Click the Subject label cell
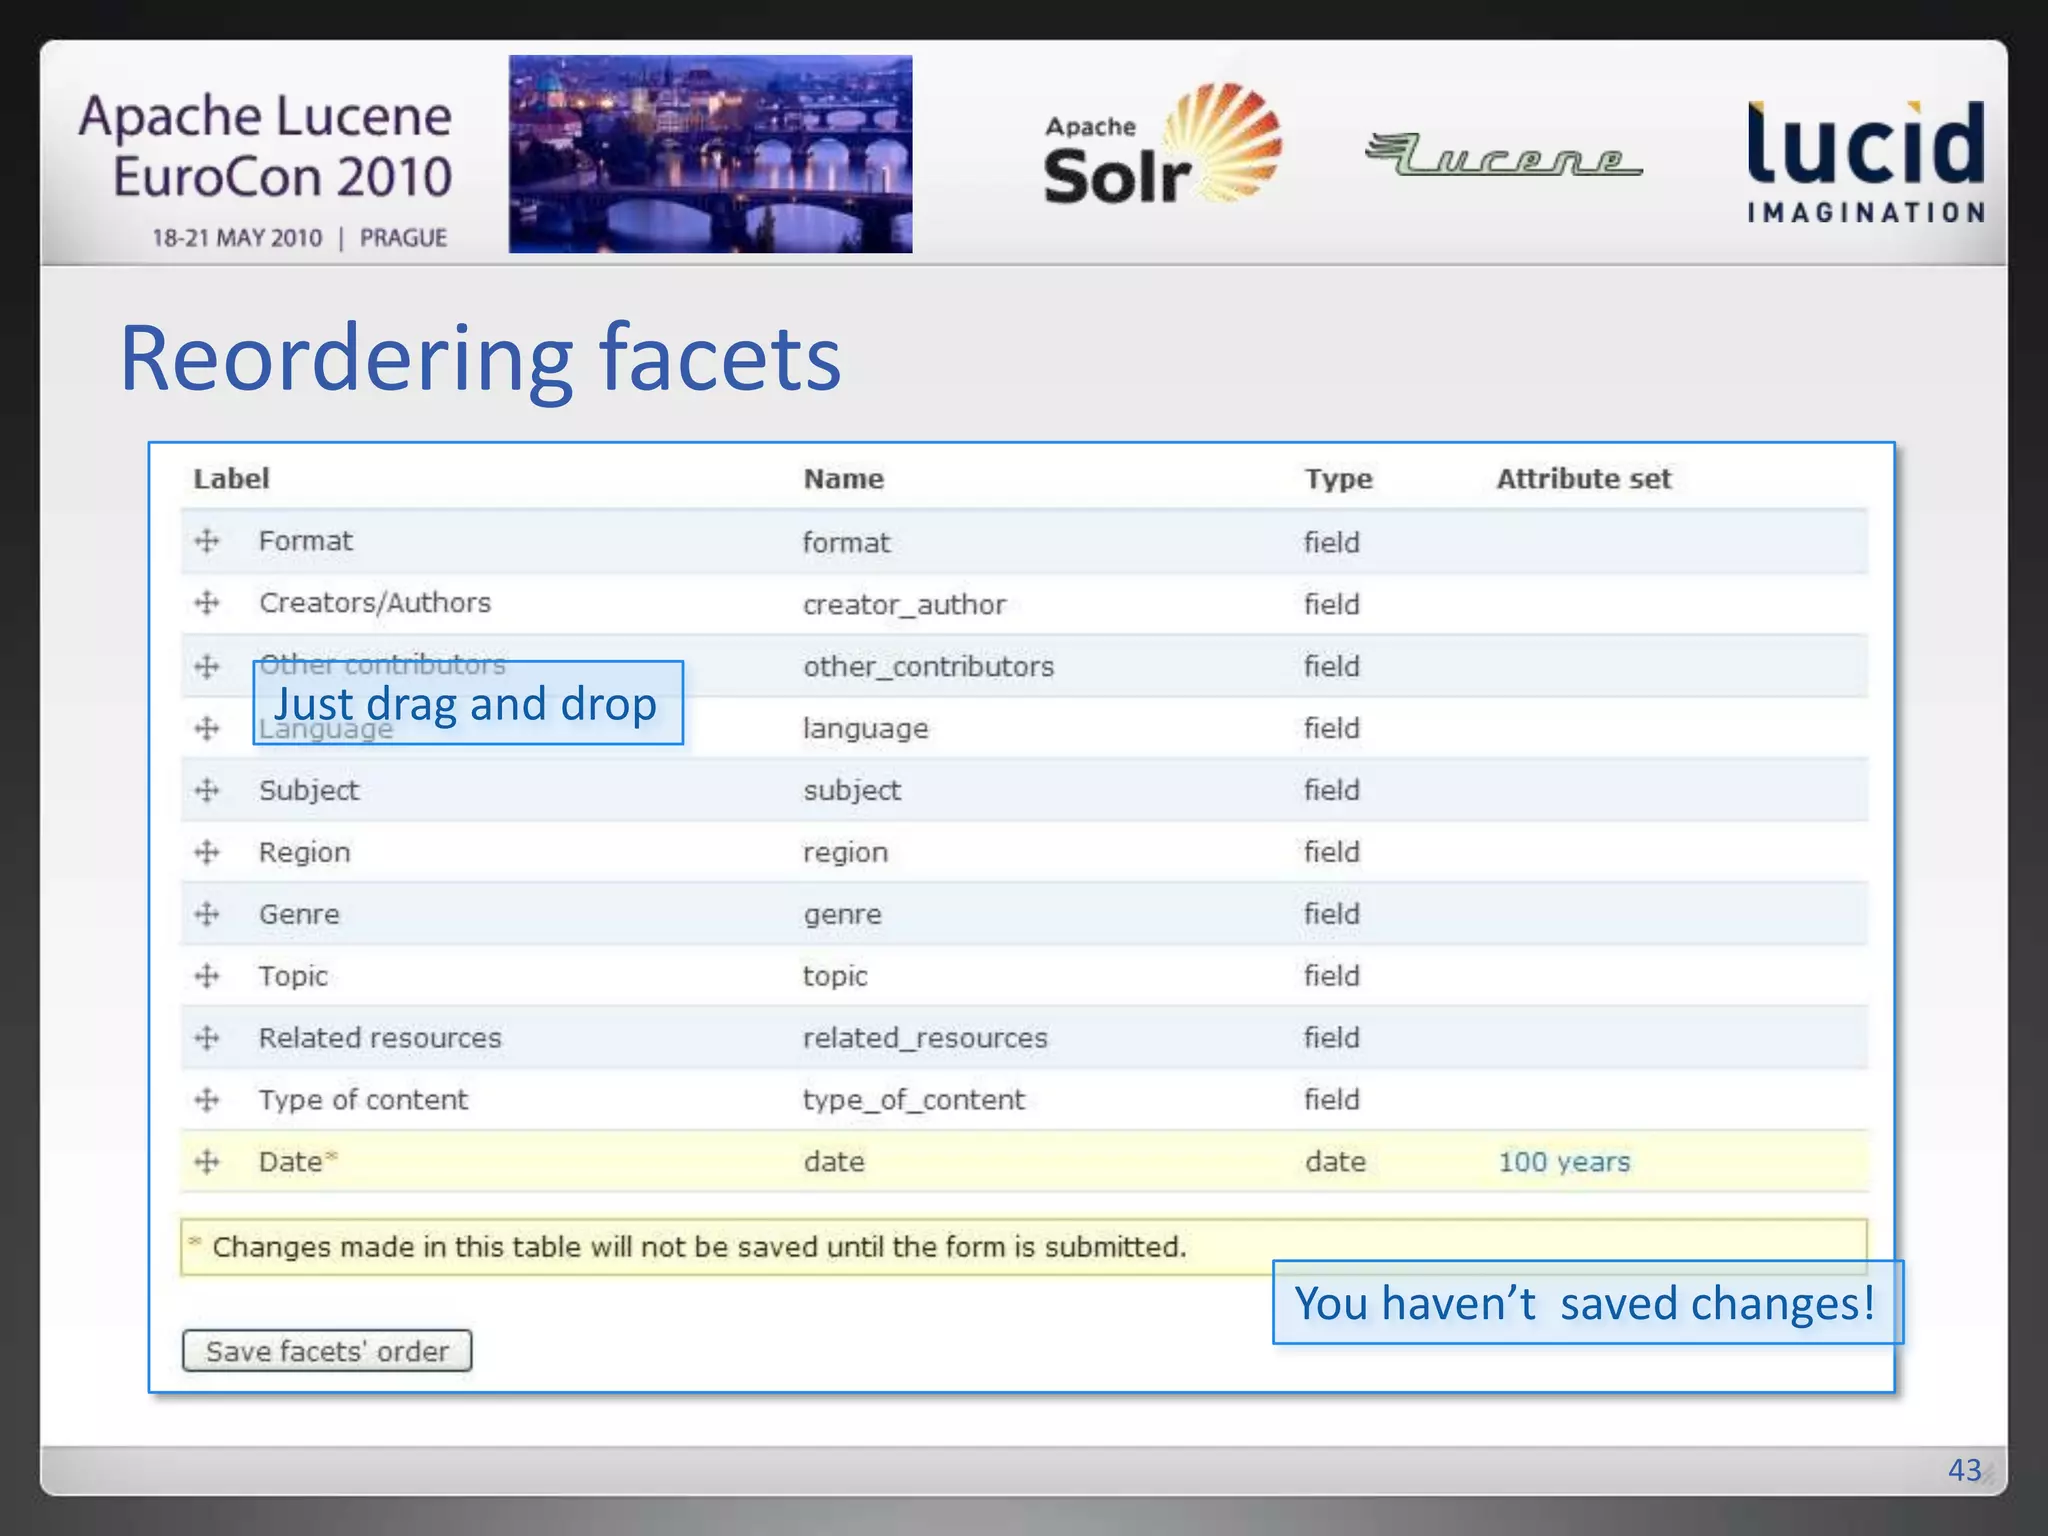 point(309,791)
